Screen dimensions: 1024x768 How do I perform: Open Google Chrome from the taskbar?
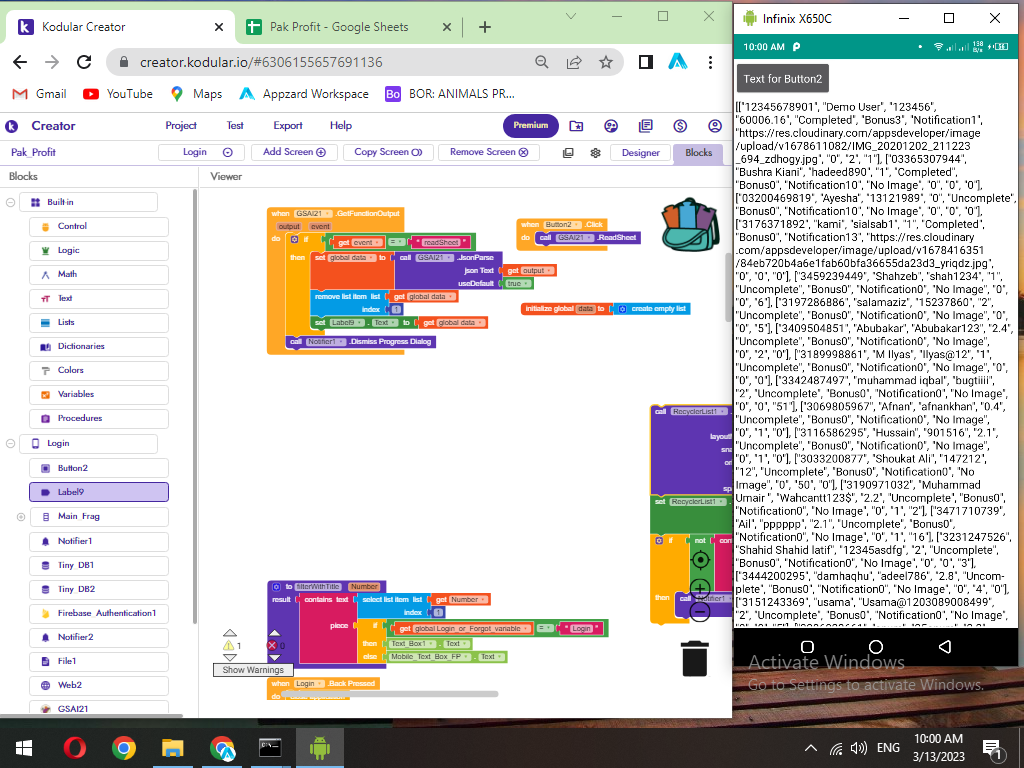point(124,747)
